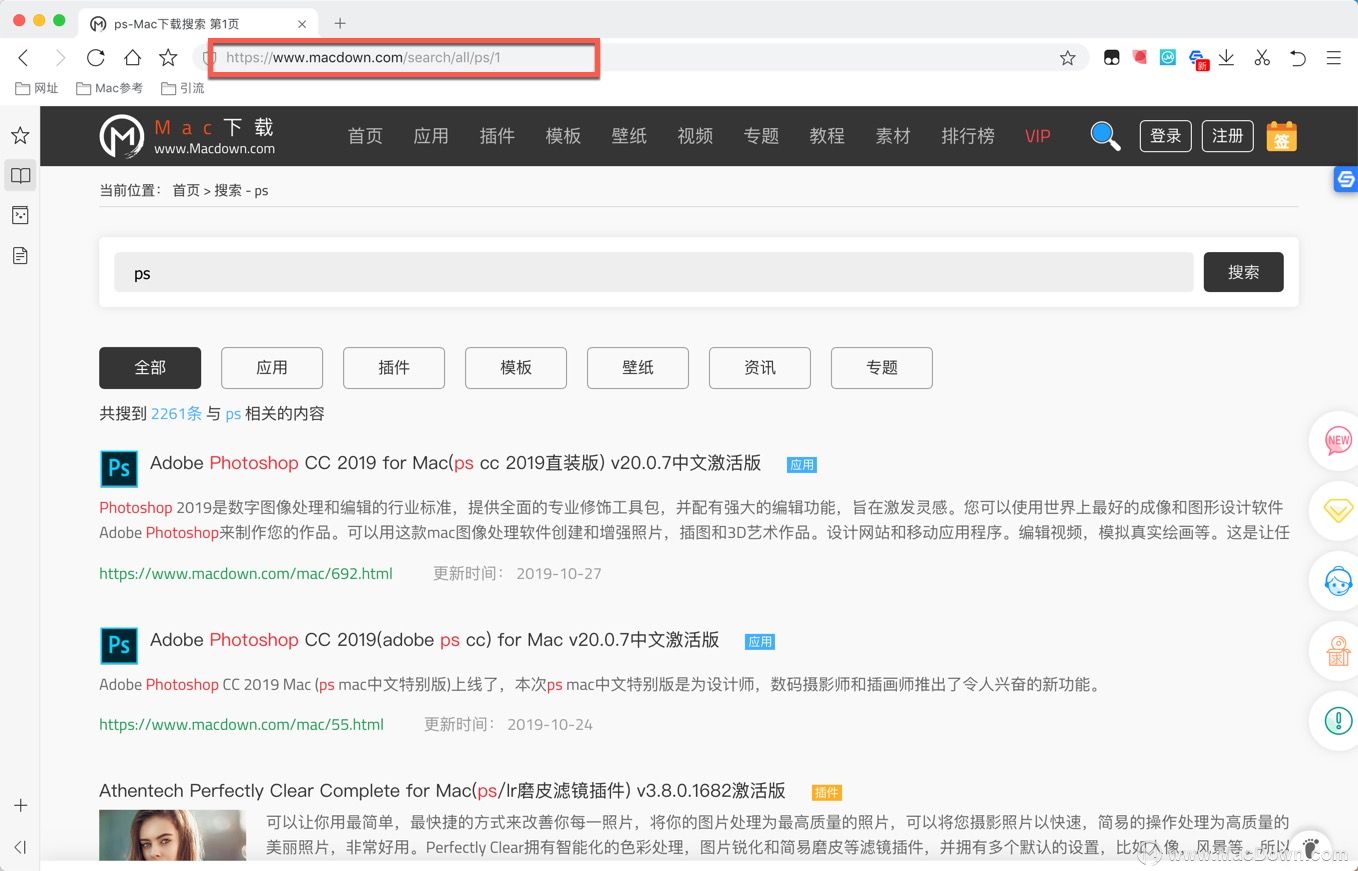Open 教程 in the site navigation
Viewport: 1358px width, 871px height.
point(827,136)
